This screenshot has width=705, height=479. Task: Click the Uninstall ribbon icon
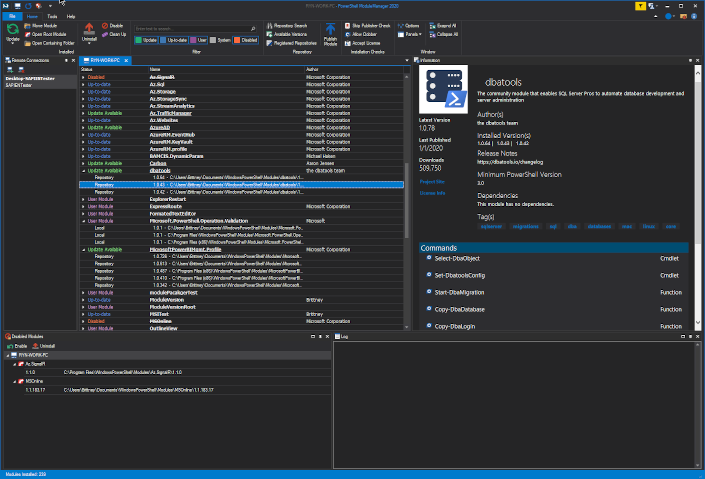[89, 29]
